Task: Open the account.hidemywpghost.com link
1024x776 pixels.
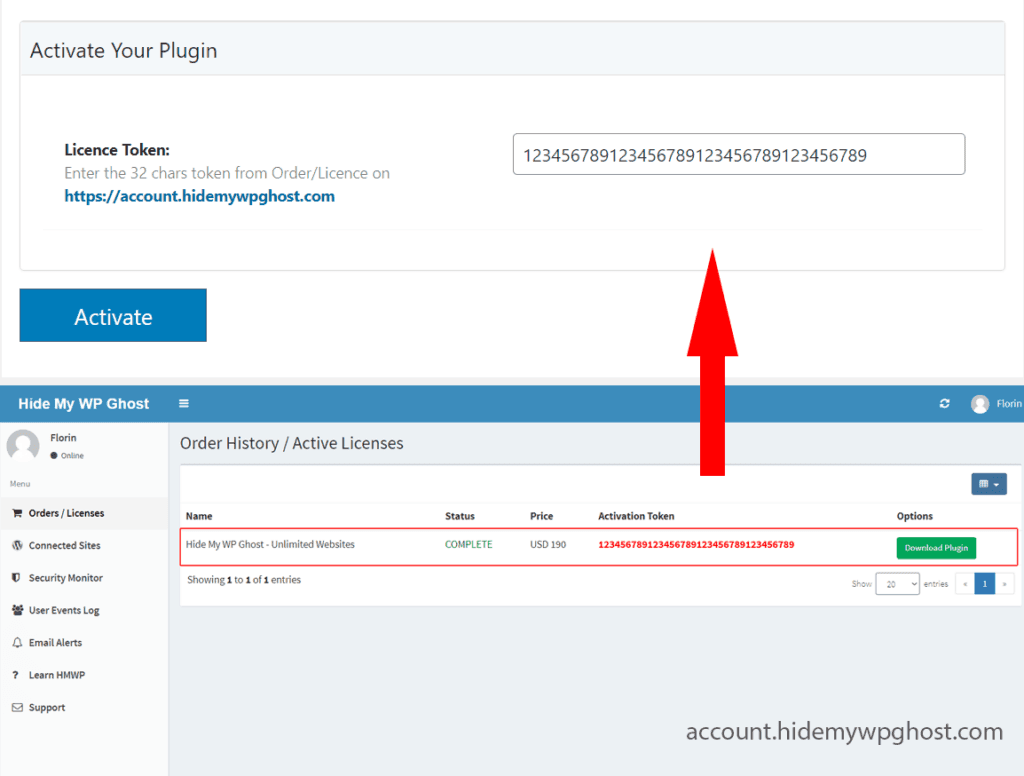Action: tap(199, 196)
